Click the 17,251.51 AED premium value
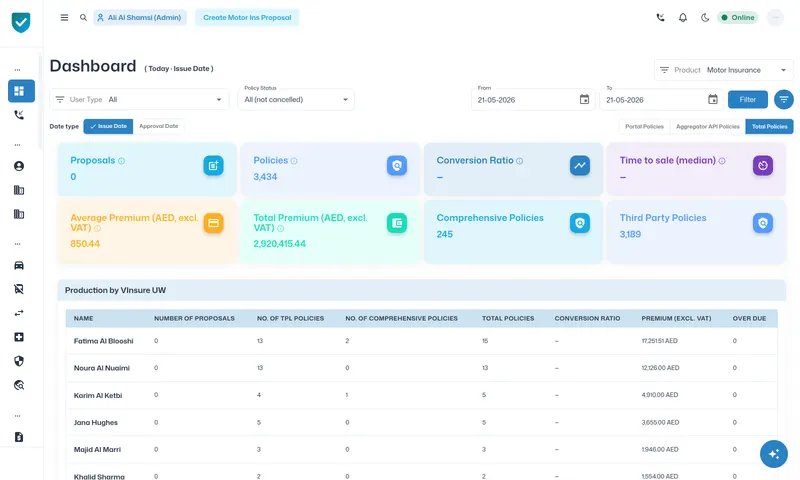The width and height of the screenshot is (800, 480). tap(659, 341)
